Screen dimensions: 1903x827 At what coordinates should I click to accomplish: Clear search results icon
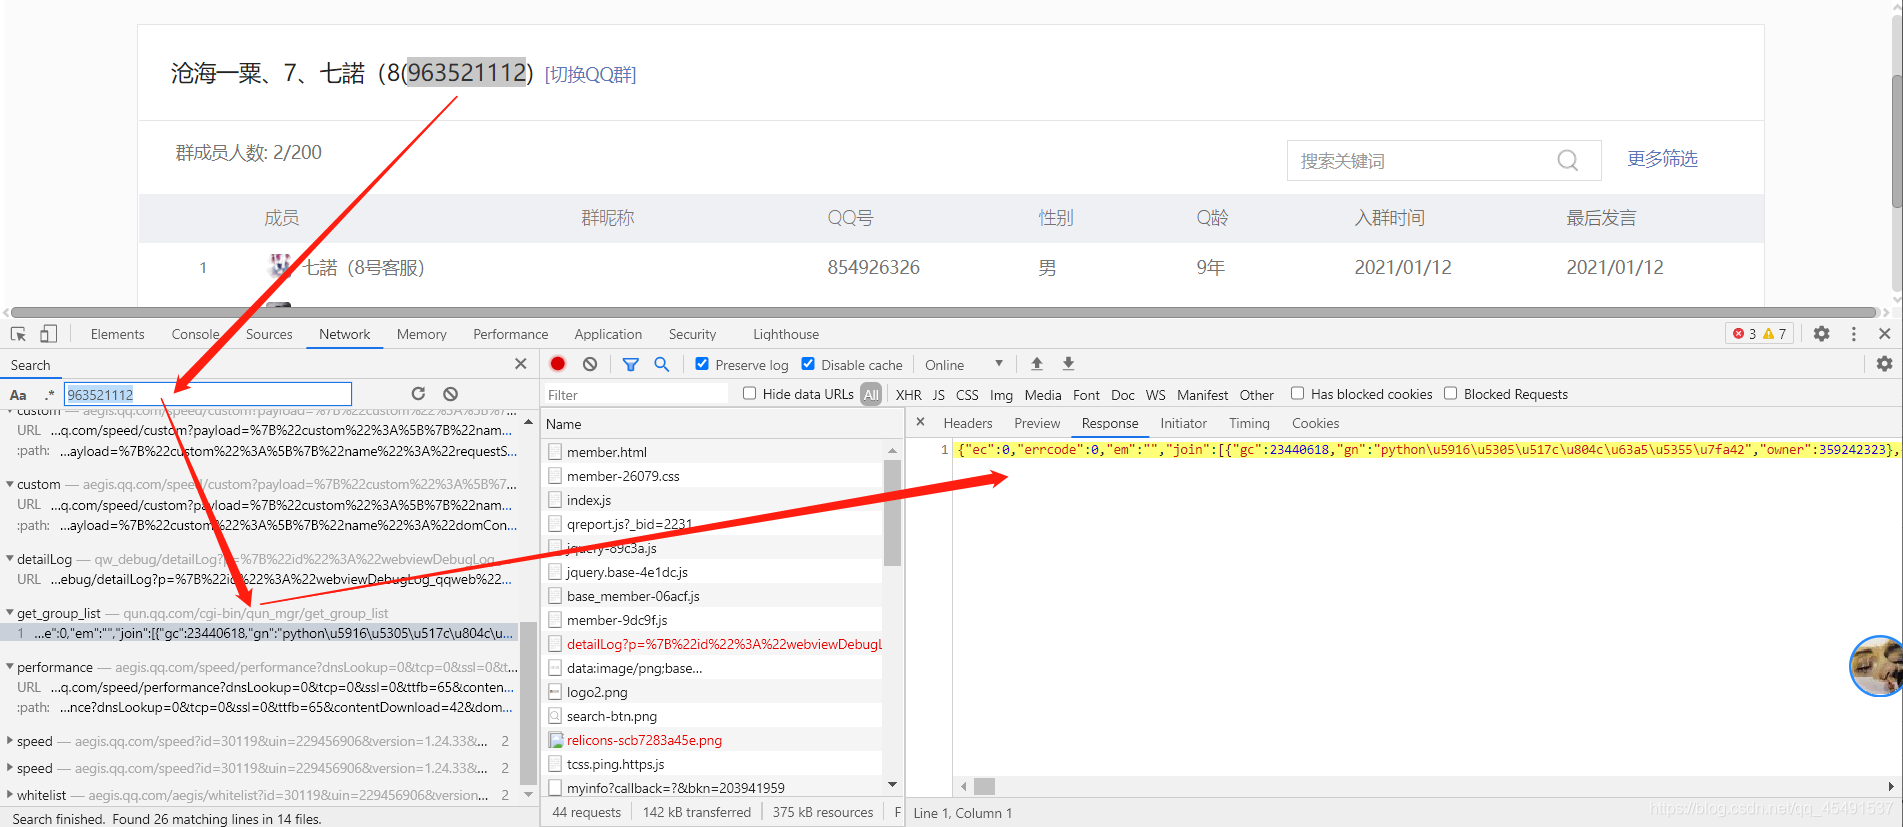pyautogui.click(x=451, y=394)
